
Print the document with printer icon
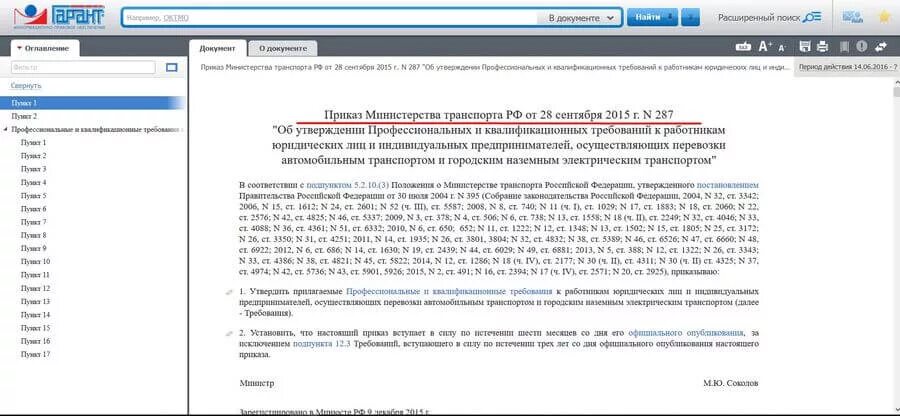point(823,47)
